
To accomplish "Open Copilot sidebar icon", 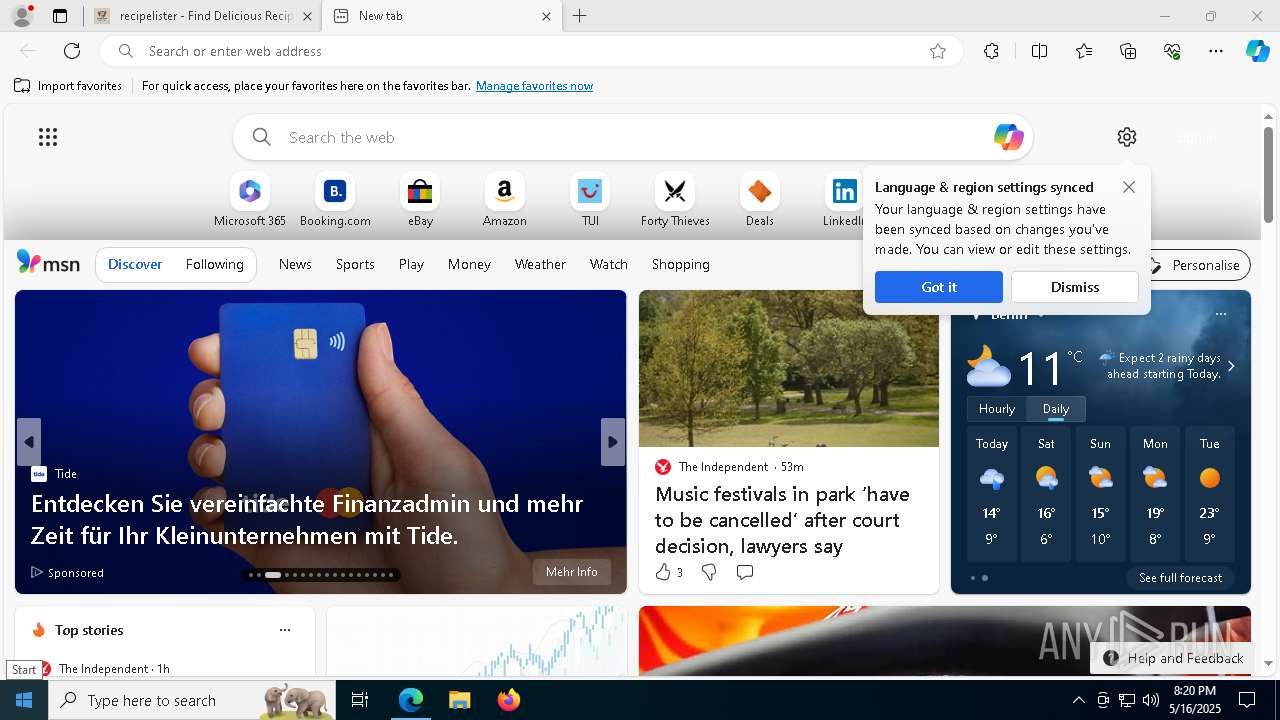I will 1258,51.
